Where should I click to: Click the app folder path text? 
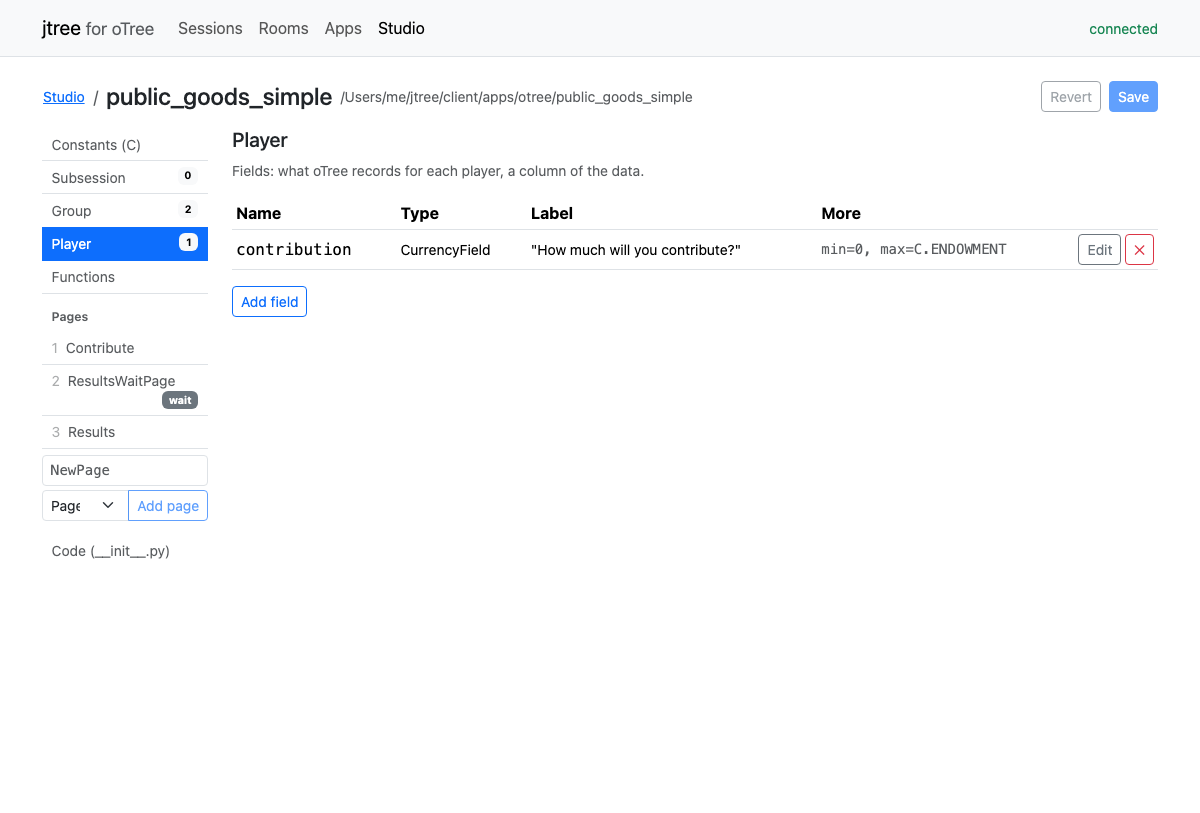(x=516, y=97)
